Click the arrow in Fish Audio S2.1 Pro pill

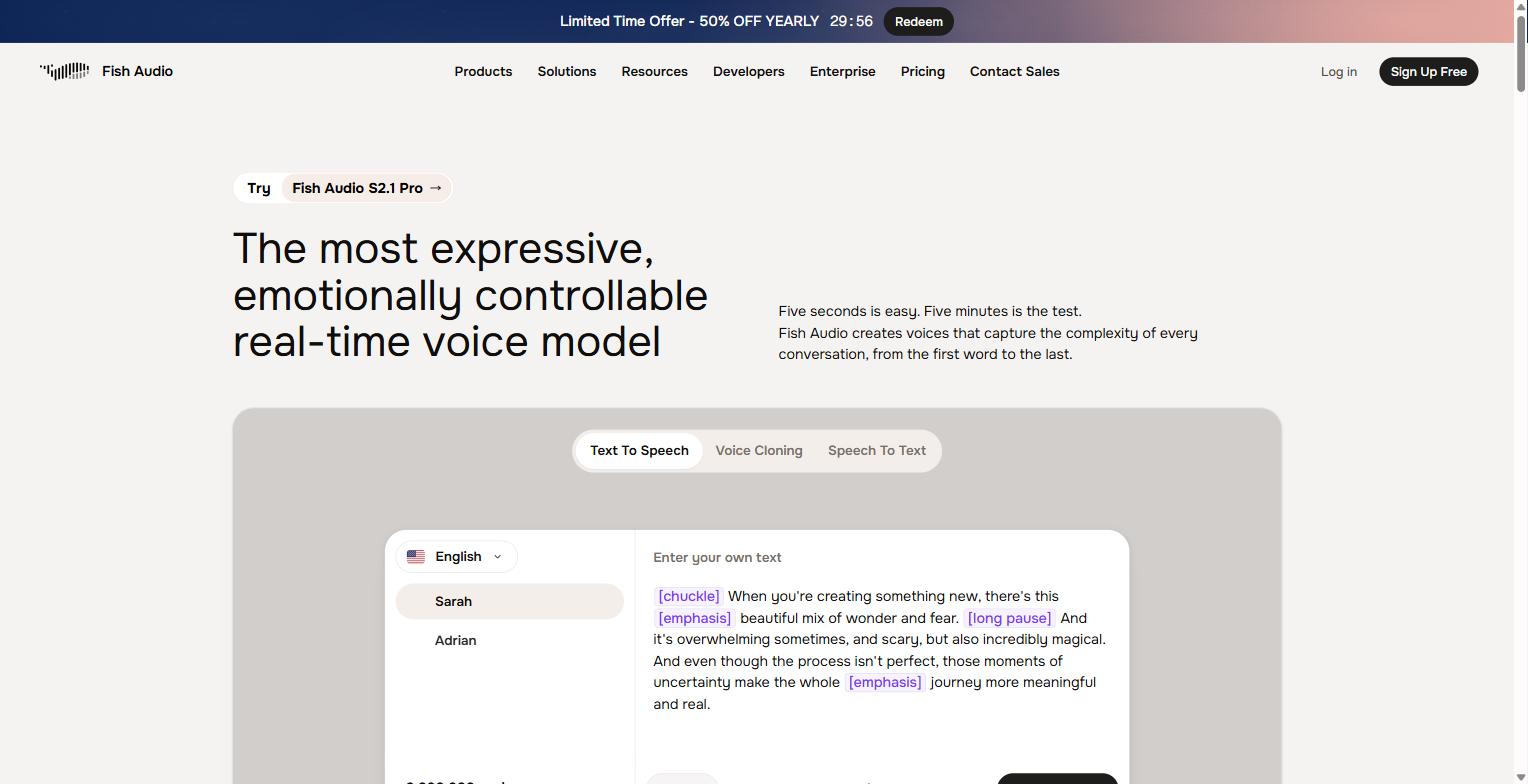coord(435,188)
